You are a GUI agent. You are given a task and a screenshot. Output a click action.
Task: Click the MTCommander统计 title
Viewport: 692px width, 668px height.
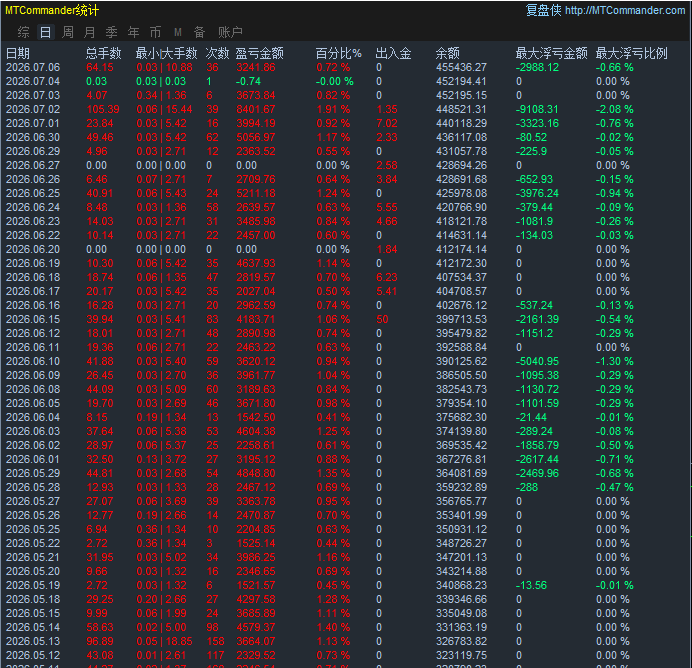click(52, 10)
